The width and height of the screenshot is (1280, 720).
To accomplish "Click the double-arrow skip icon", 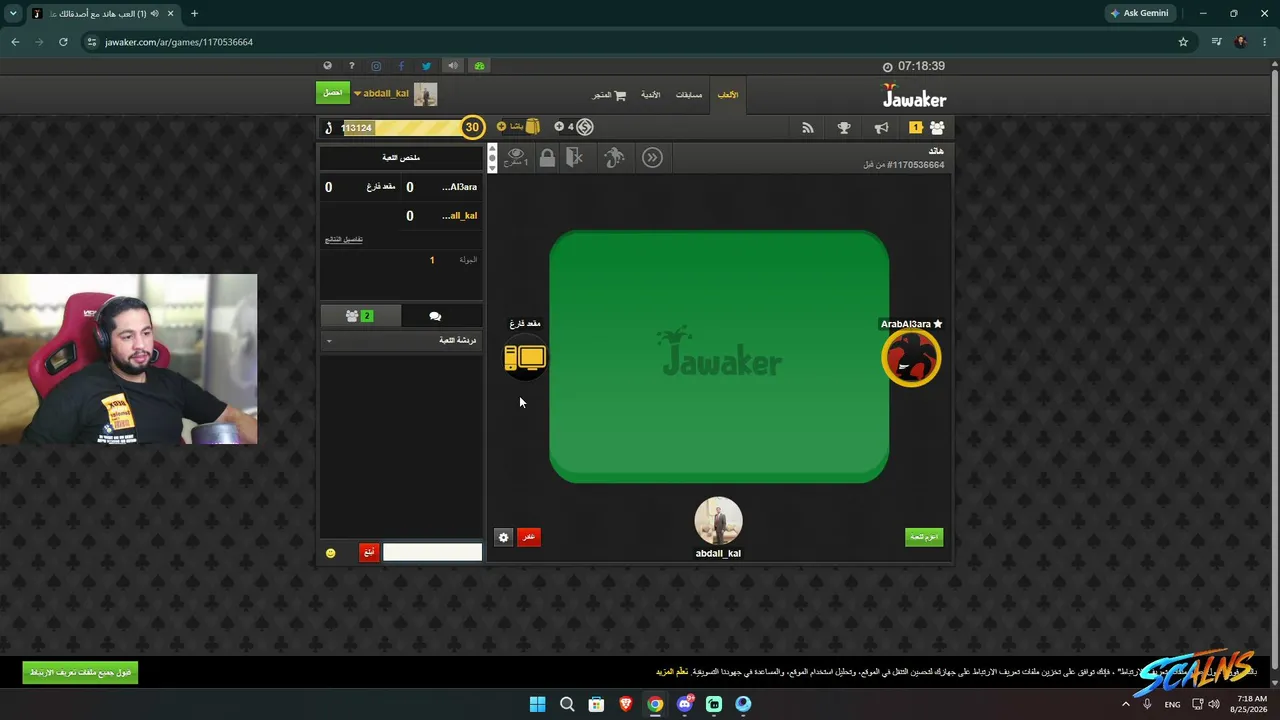I will [x=652, y=157].
